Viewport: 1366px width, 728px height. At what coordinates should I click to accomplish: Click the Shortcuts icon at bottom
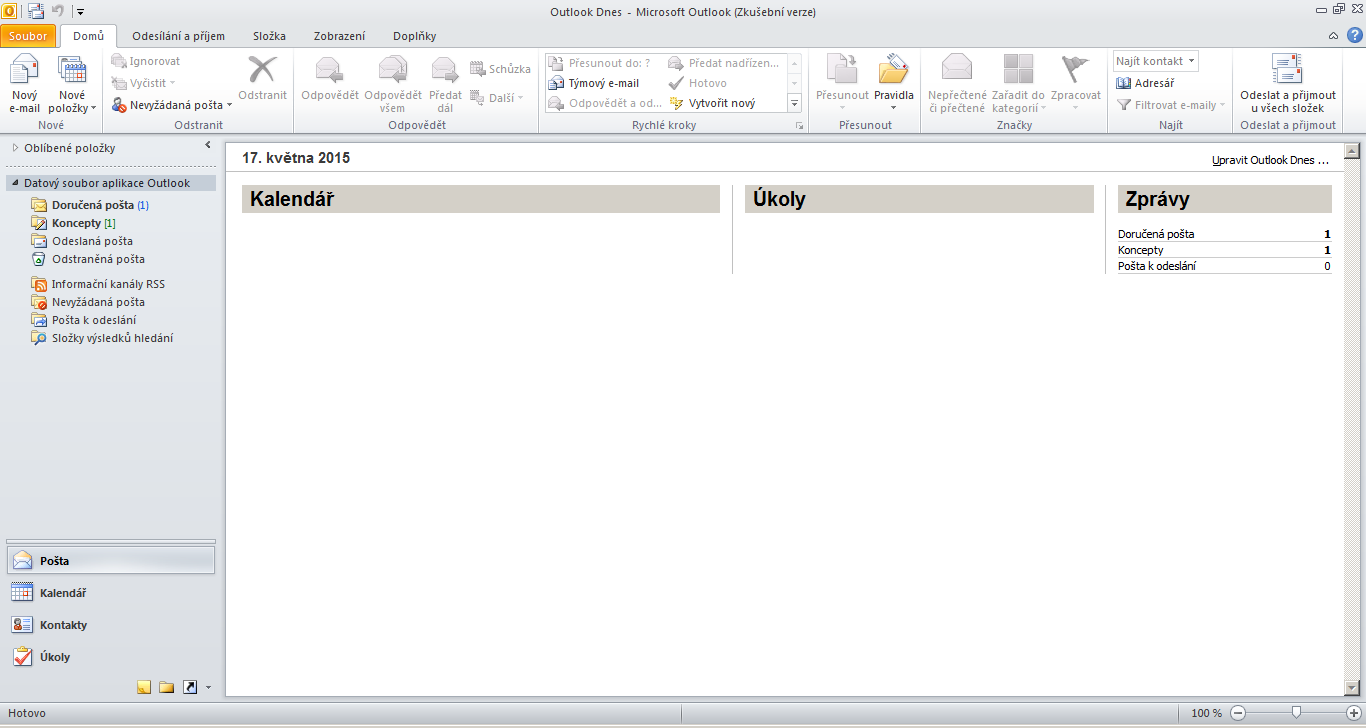pos(190,687)
